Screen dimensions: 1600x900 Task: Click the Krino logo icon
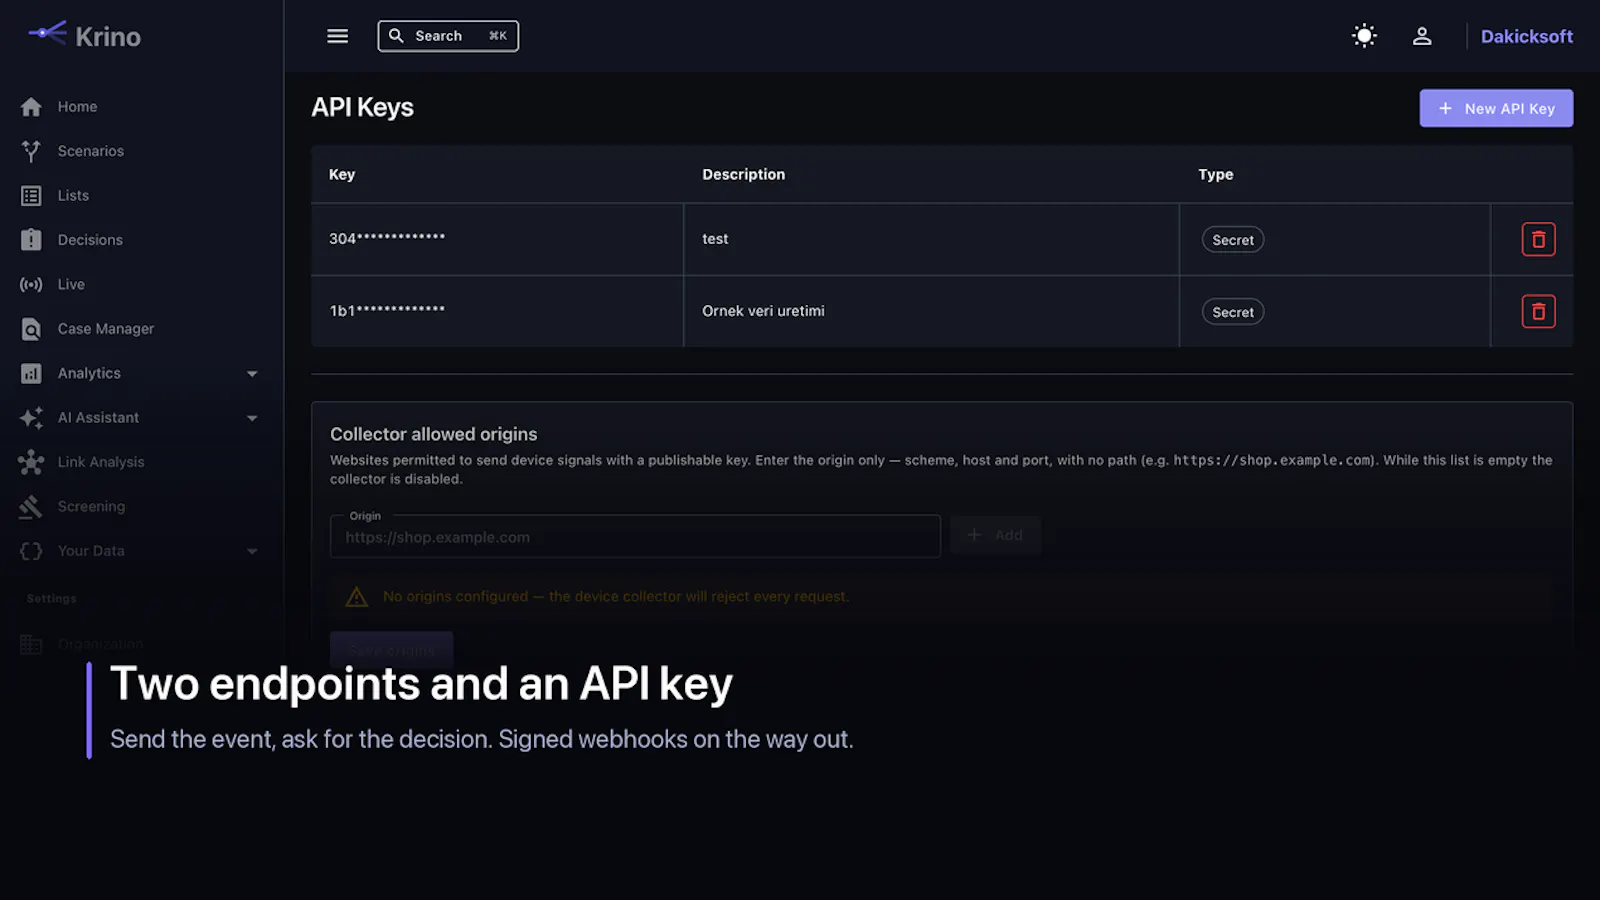[47, 33]
